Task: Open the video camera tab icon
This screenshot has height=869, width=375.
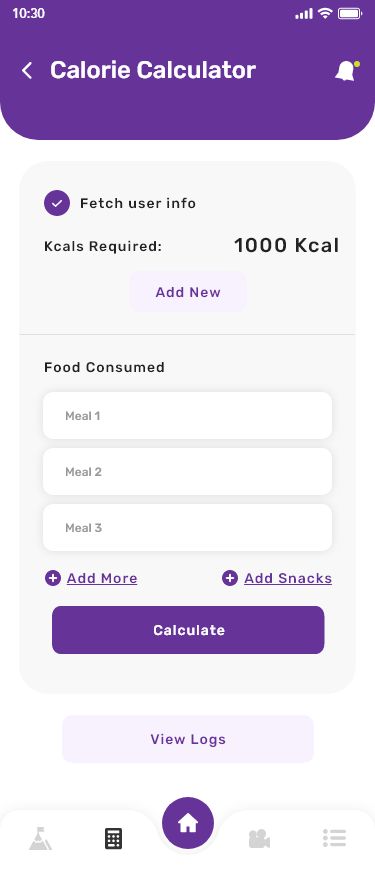Action: click(x=259, y=839)
